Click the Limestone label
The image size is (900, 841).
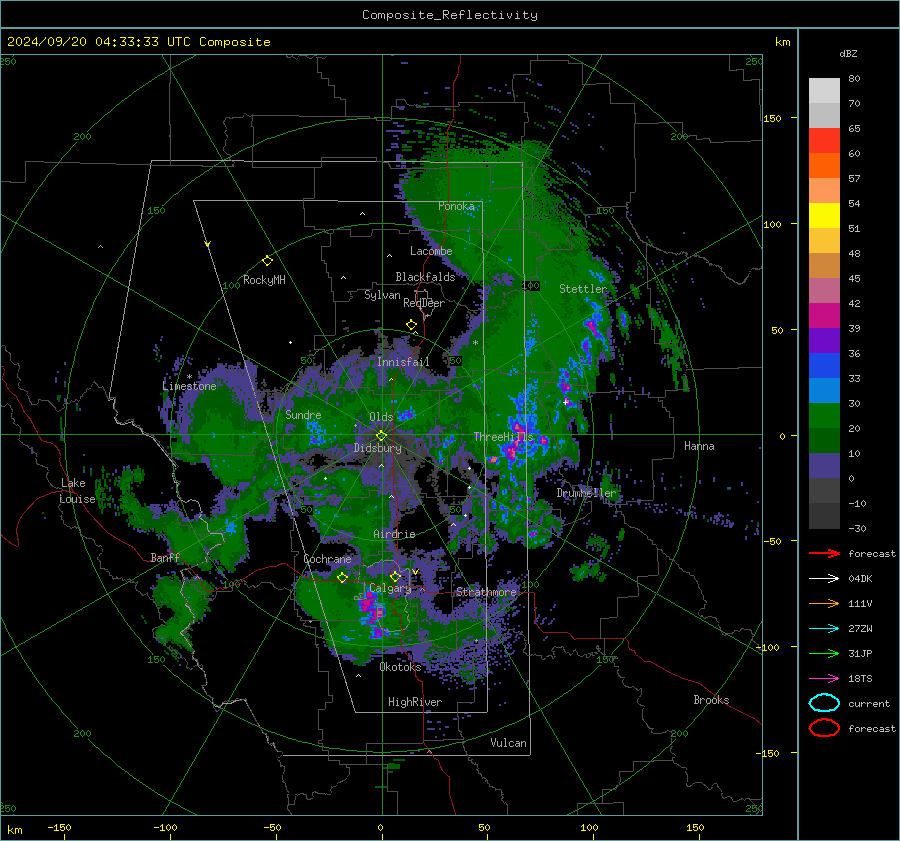point(189,386)
